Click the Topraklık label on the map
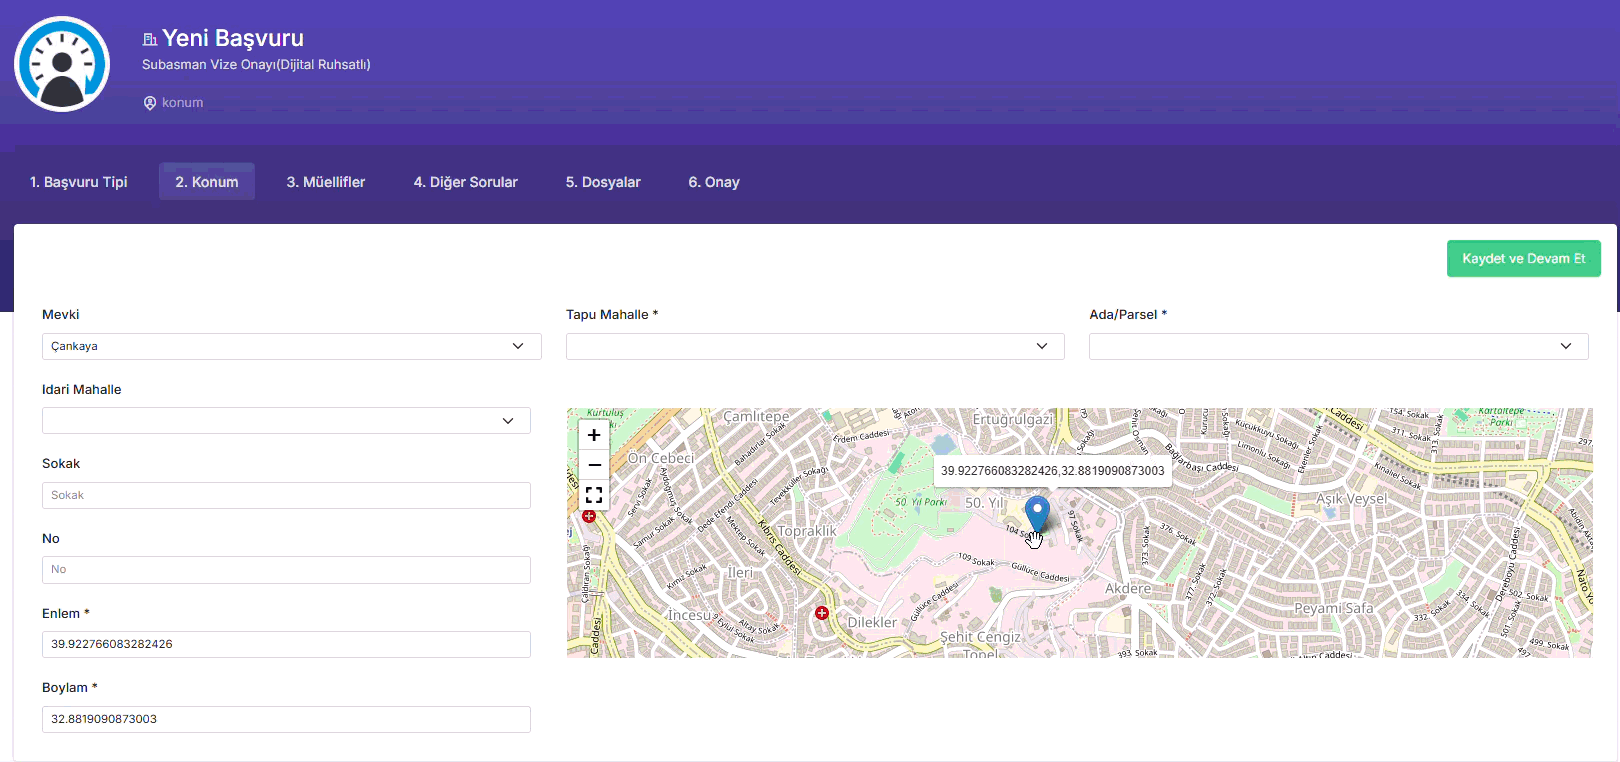This screenshot has width=1620, height=762. 807,531
